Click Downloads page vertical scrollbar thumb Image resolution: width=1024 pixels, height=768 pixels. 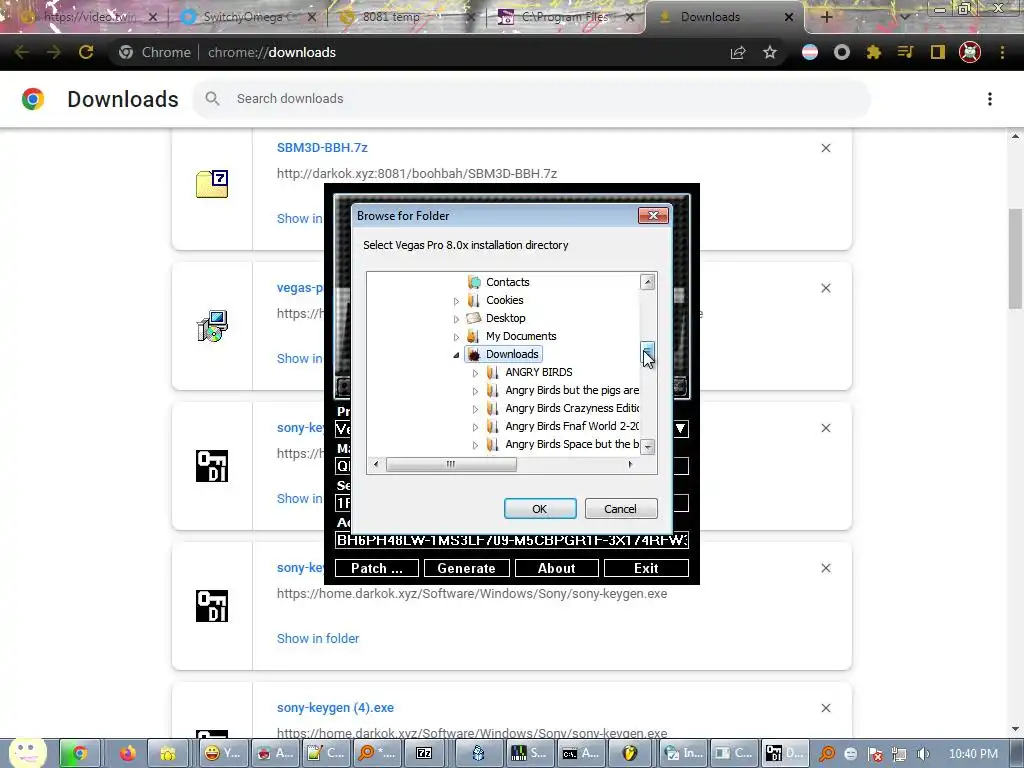tap(1015, 259)
